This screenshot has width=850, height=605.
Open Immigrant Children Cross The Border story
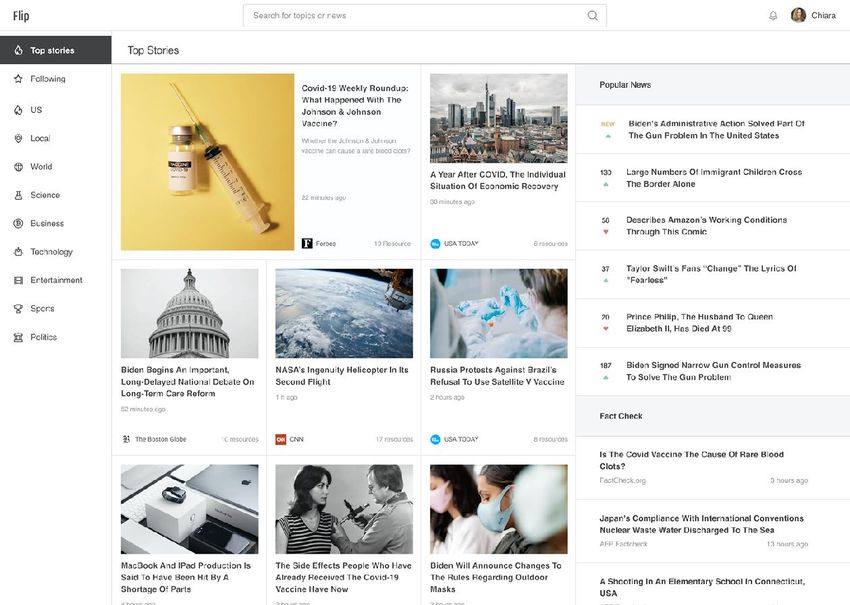coord(714,178)
